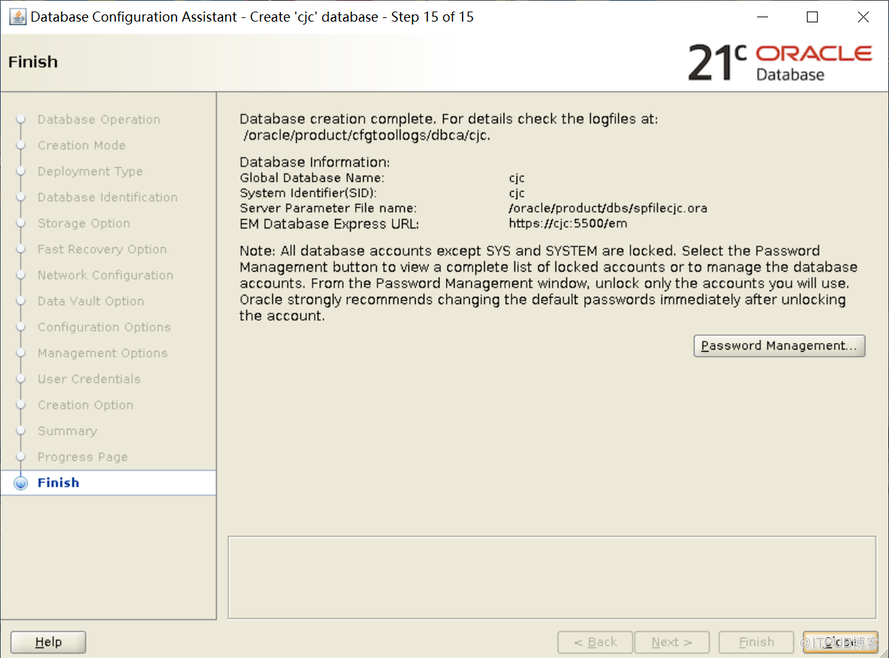Click the disabled Back button
The width and height of the screenshot is (889, 658).
coord(595,642)
